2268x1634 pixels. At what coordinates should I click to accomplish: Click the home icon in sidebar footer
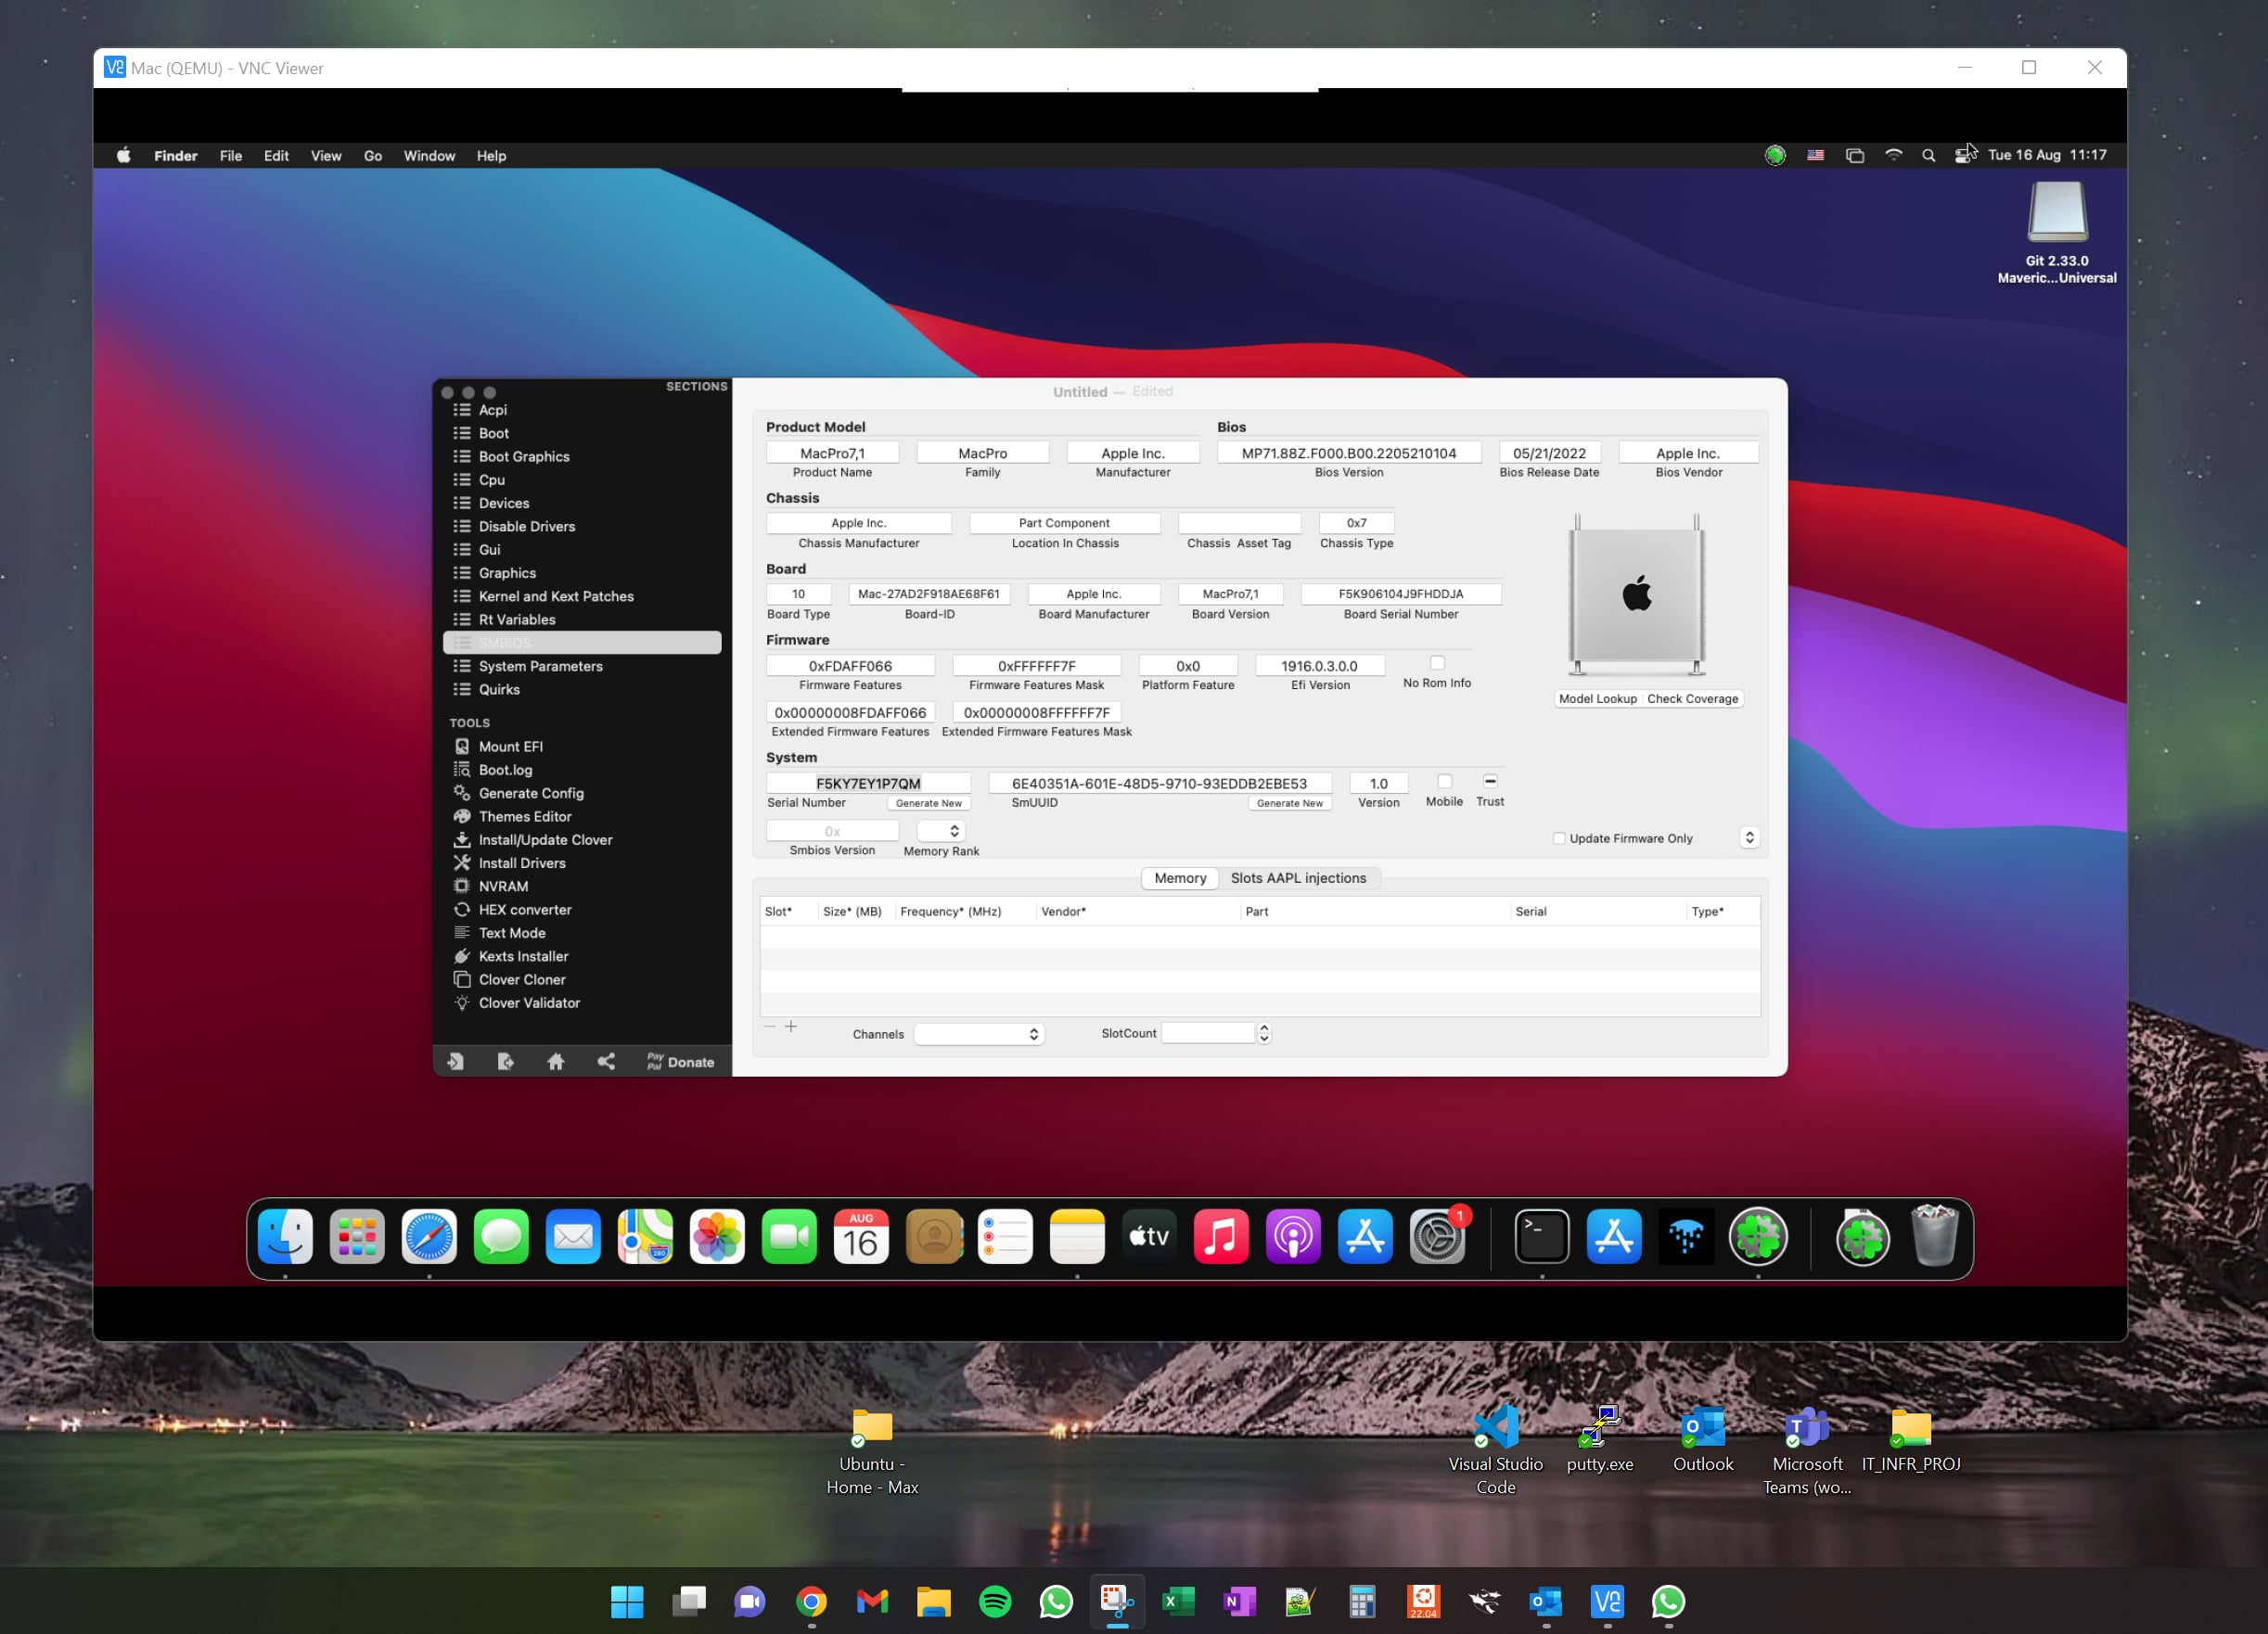[556, 1062]
